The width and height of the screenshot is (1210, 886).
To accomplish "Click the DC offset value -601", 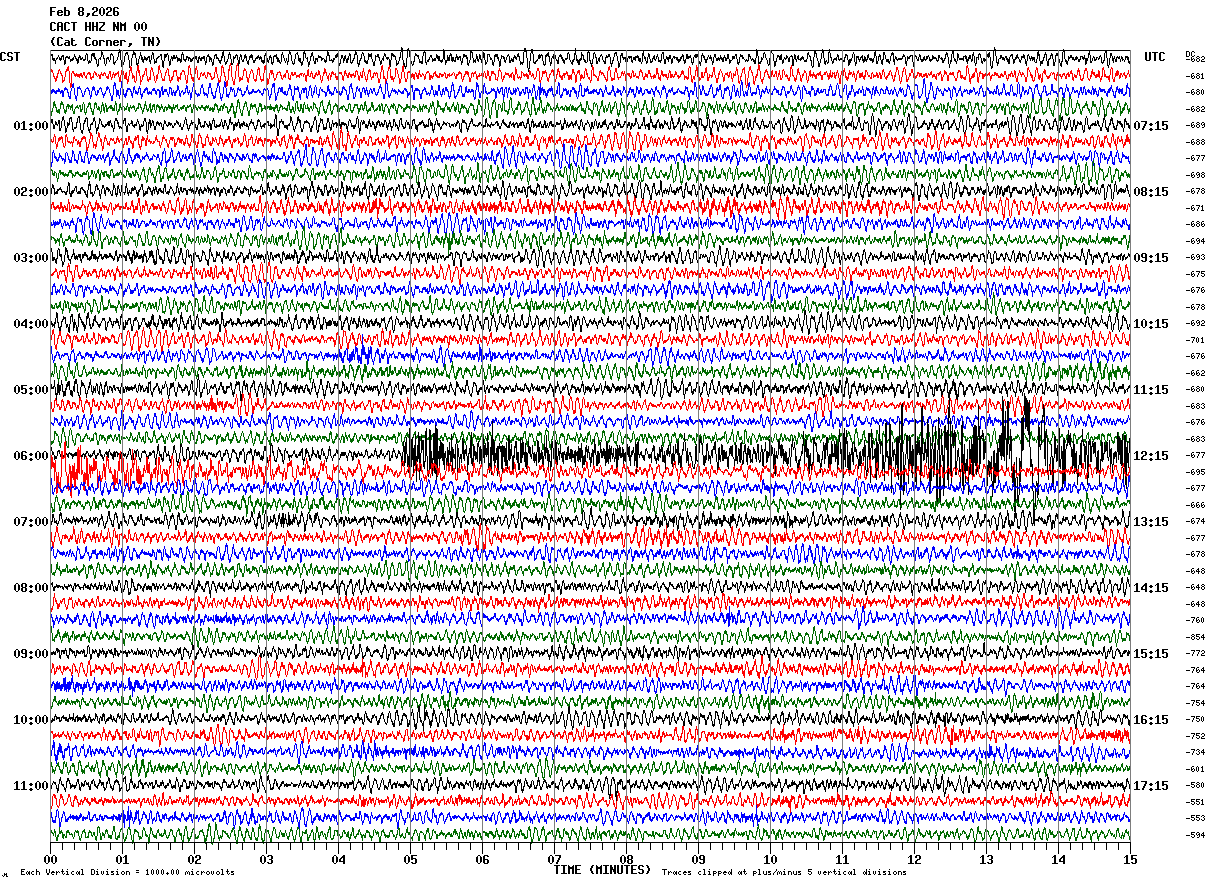I will click(1195, 769).
